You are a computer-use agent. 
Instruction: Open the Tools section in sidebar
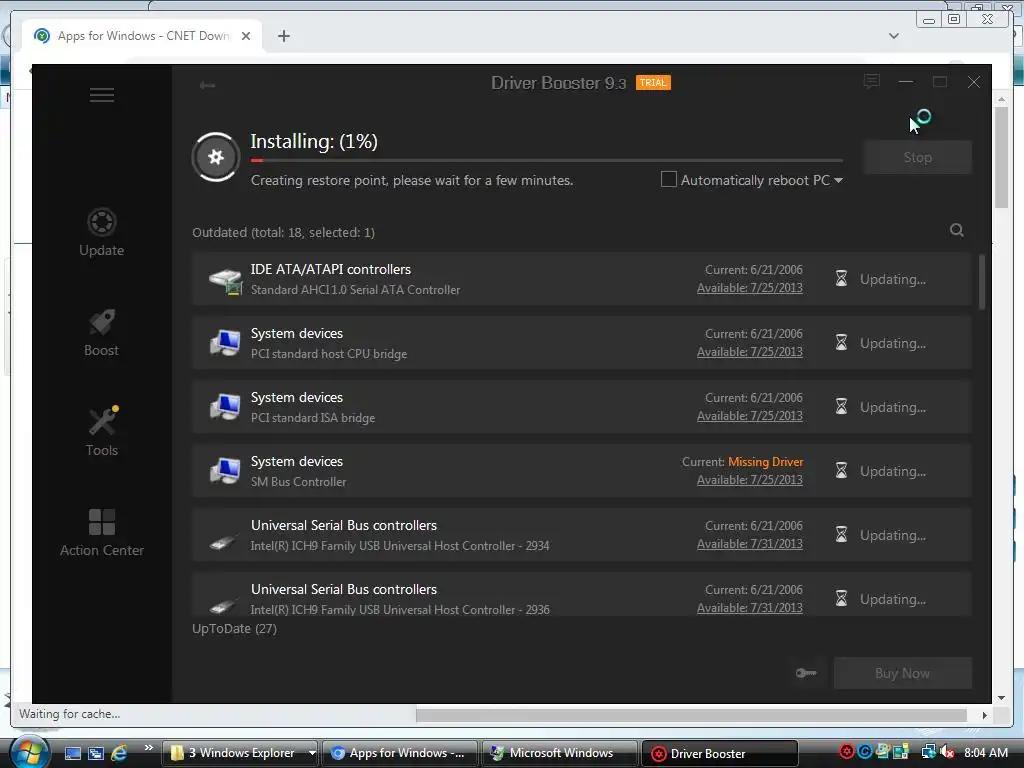(102, 432)
